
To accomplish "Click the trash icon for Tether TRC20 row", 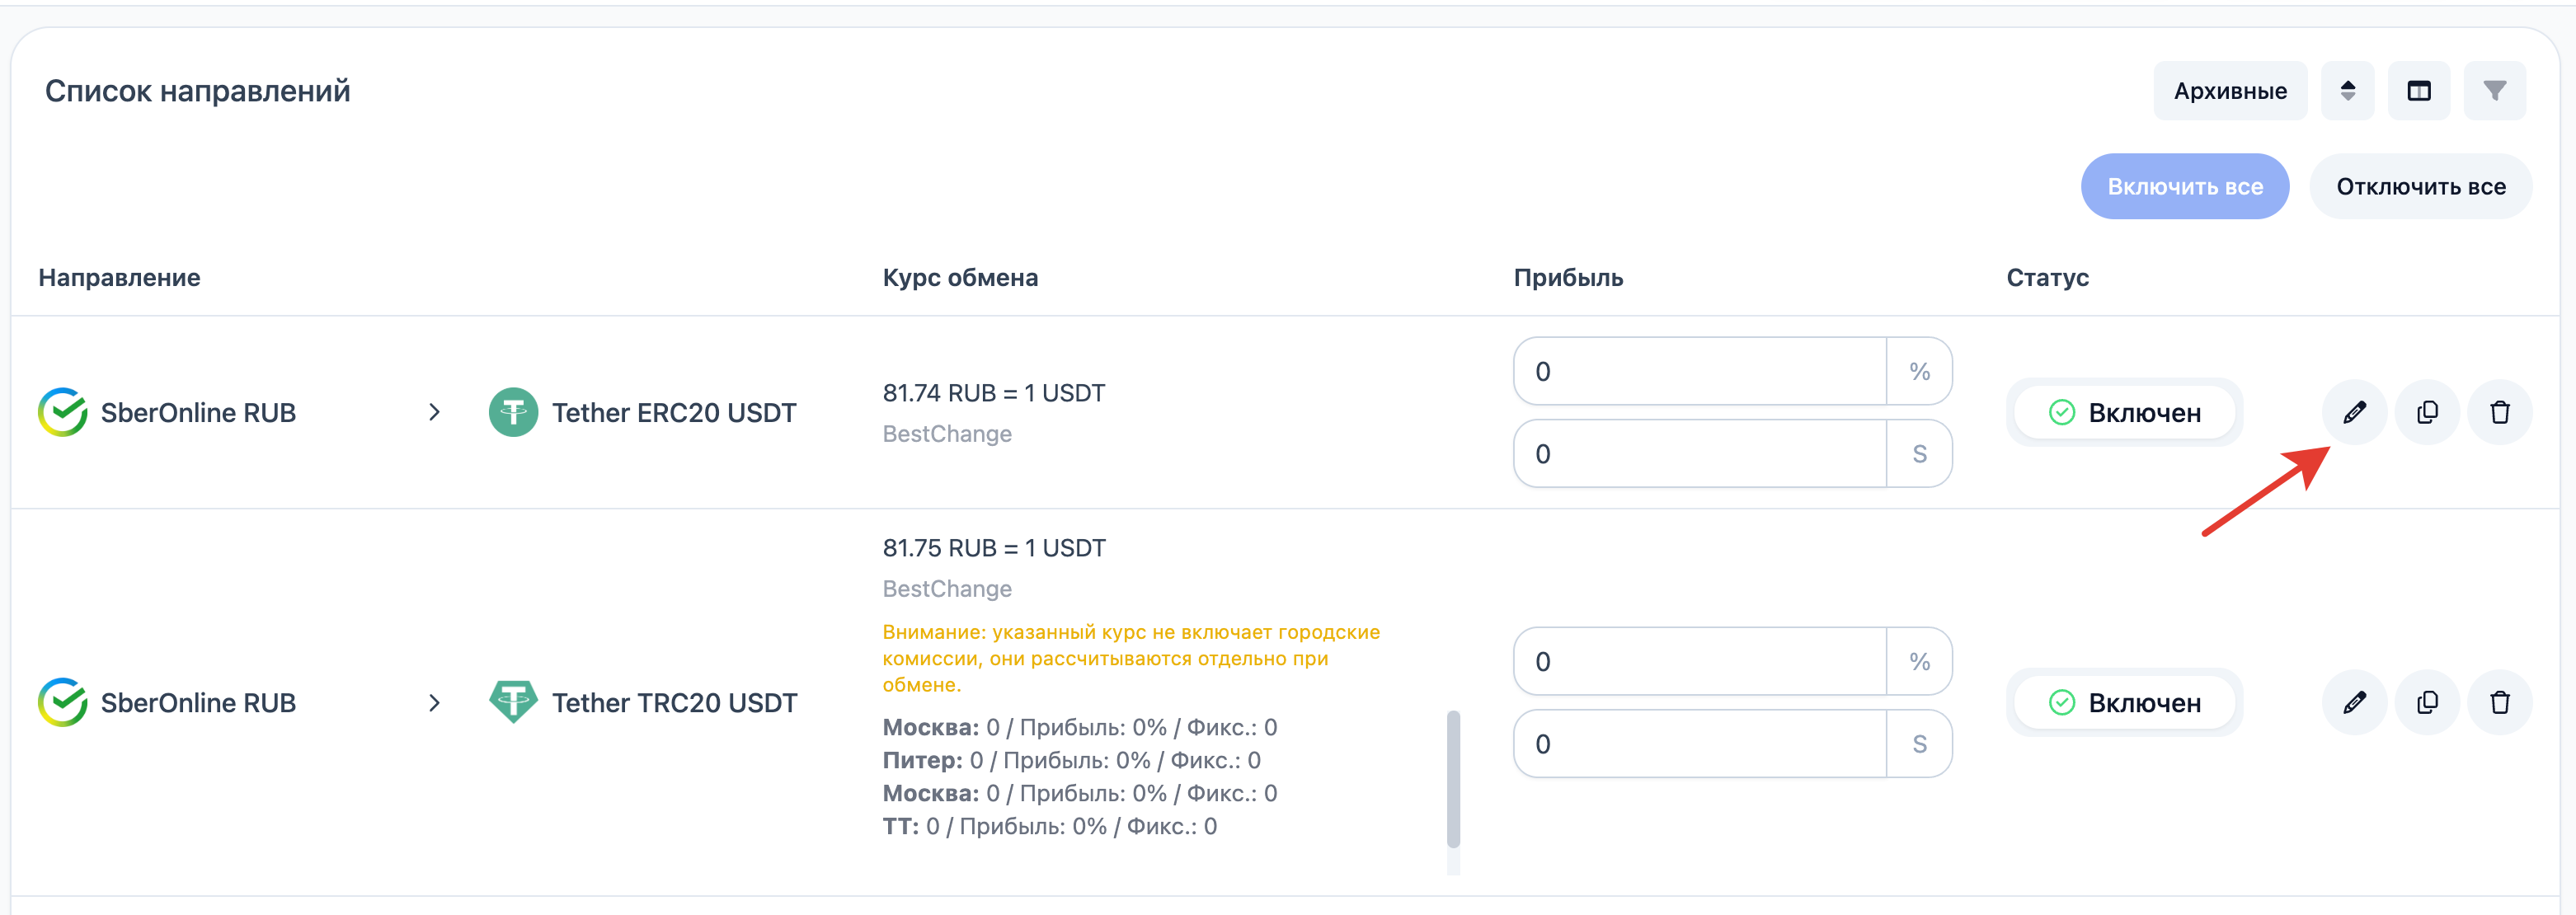I will click(2499, 702).
